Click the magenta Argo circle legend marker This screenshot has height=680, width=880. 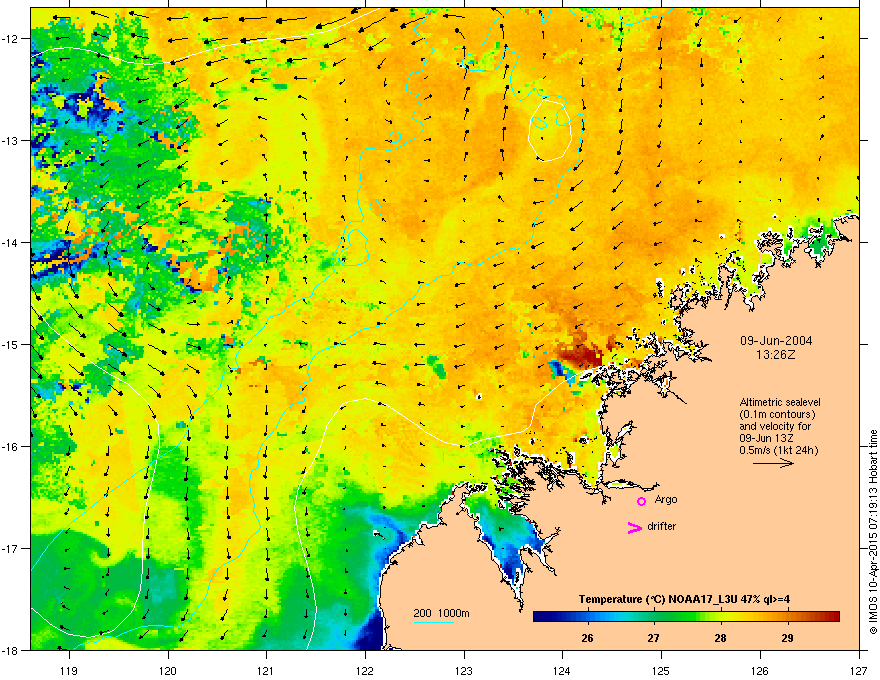click(641, 501)
